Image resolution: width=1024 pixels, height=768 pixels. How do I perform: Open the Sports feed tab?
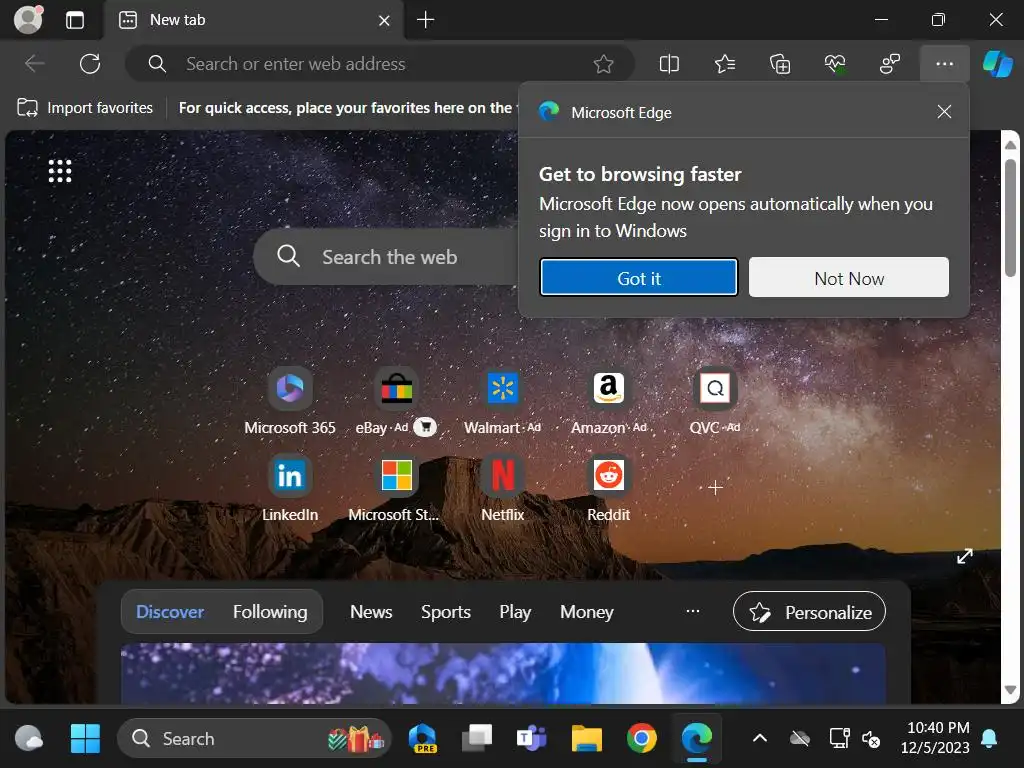pyautogui.click(x=445, y=612)
